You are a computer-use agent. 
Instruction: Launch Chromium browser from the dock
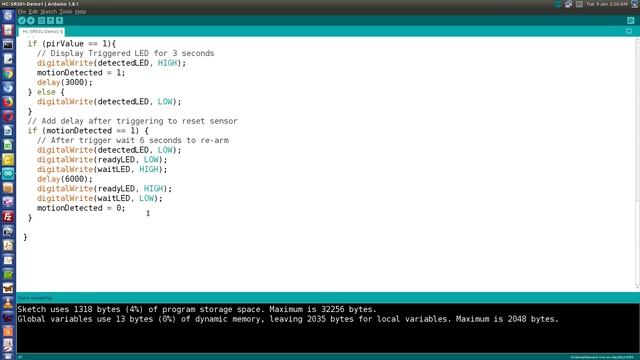8,88
